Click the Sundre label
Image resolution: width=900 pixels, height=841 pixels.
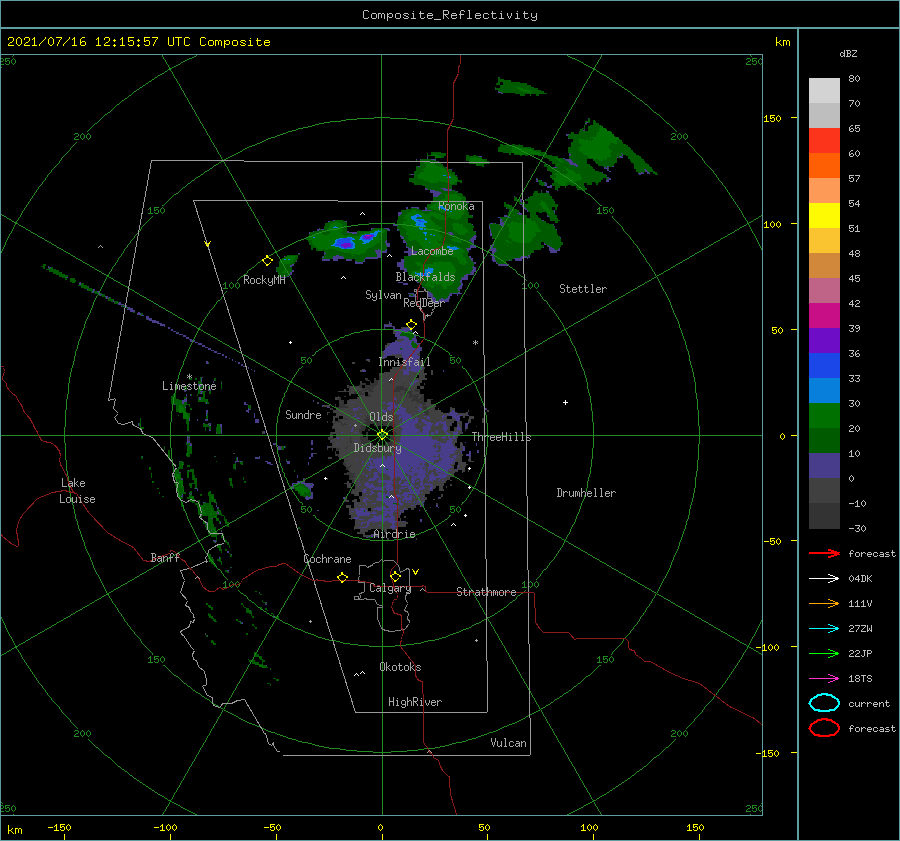click(303, 414)
